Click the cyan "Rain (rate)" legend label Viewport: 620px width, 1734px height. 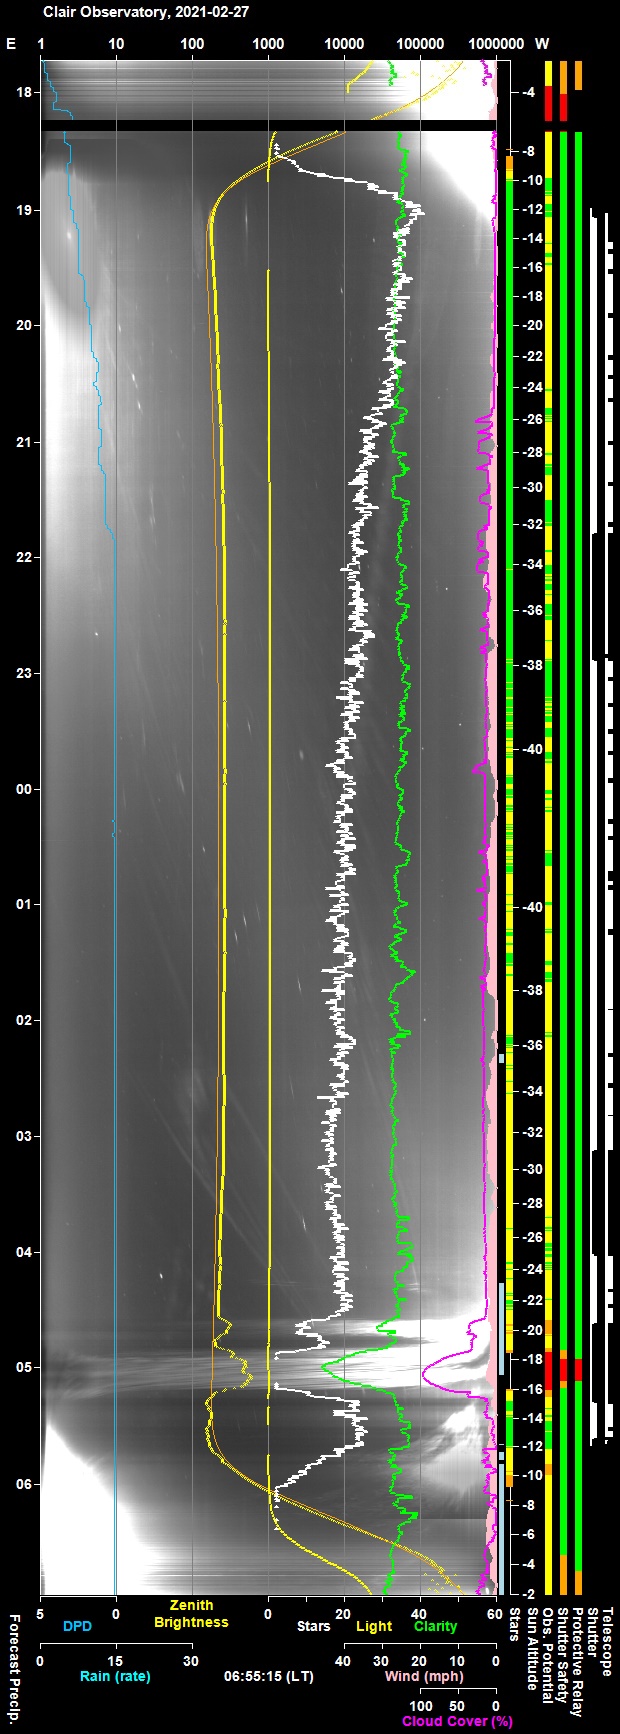(115, 1677)
